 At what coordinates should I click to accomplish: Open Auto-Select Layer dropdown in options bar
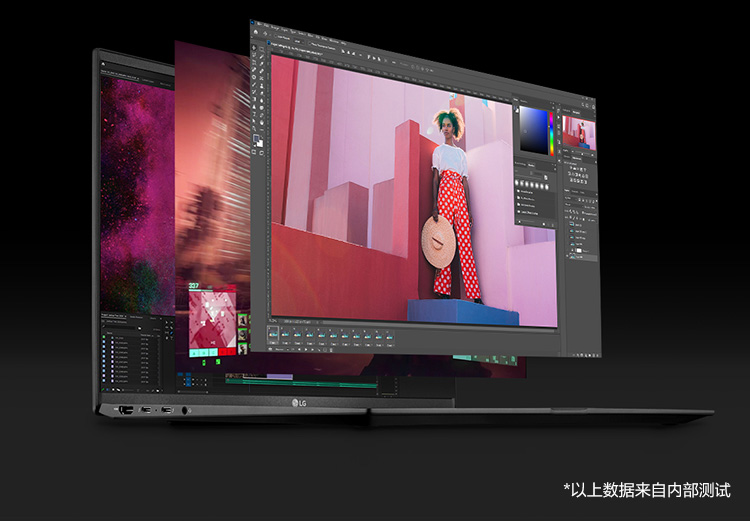coord(299,42)
